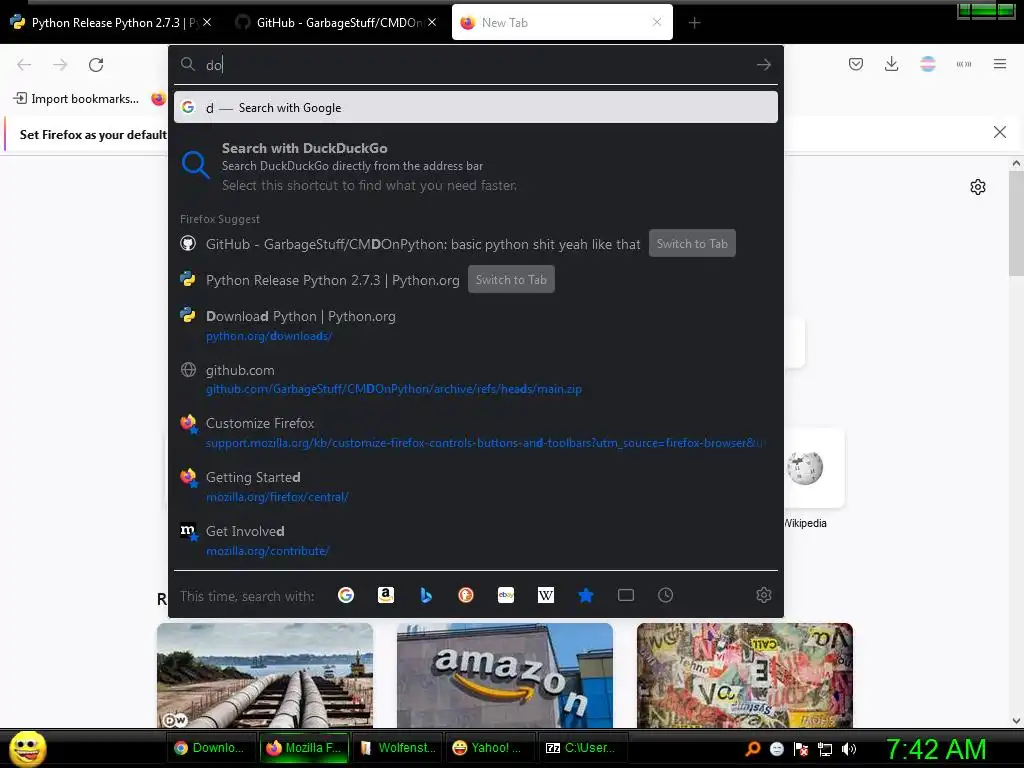Open the colorful collage story thumbnail
1024x768 pixels.
click(x=744, y=675)
